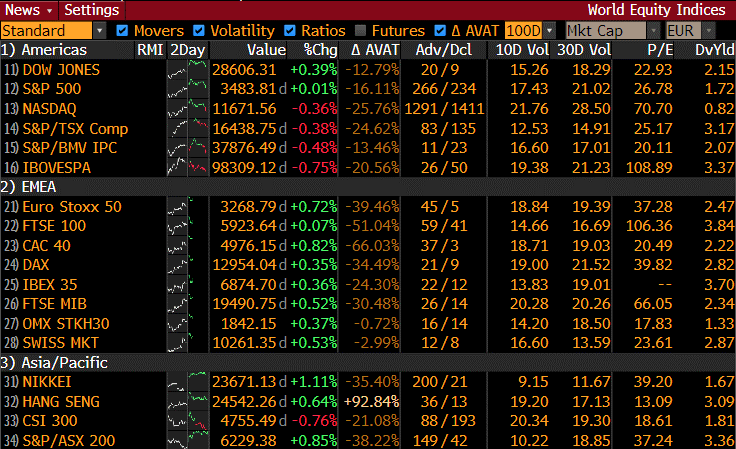
Task: Toggle the Δ AVAT checkbox
Action: coord(440,31)
